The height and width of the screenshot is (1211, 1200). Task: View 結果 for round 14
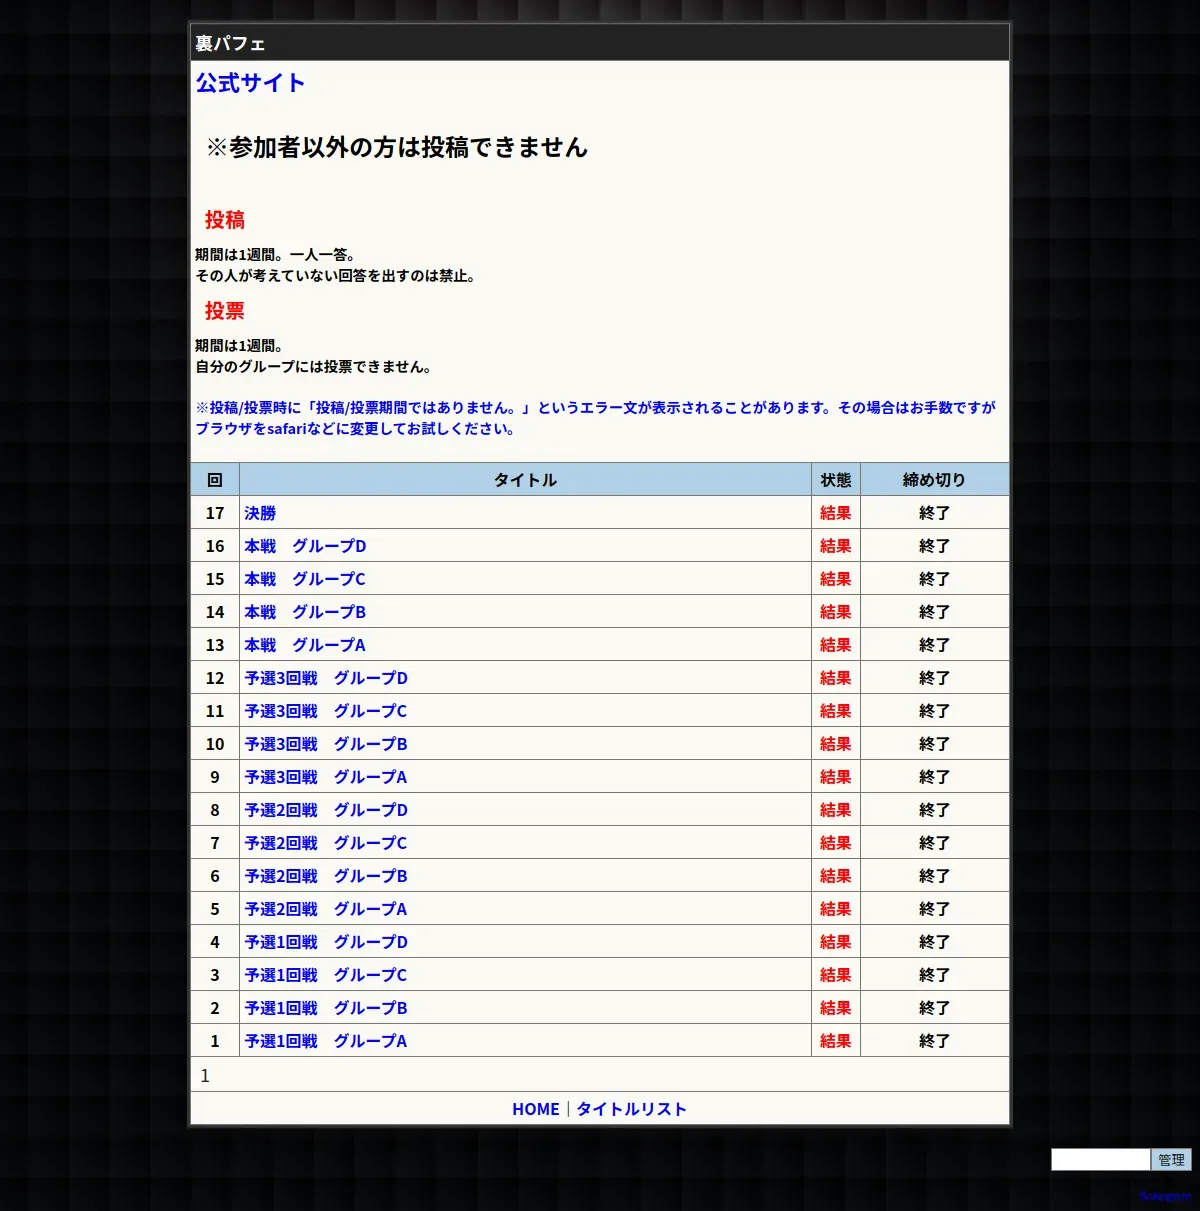(x=836, y=612)
